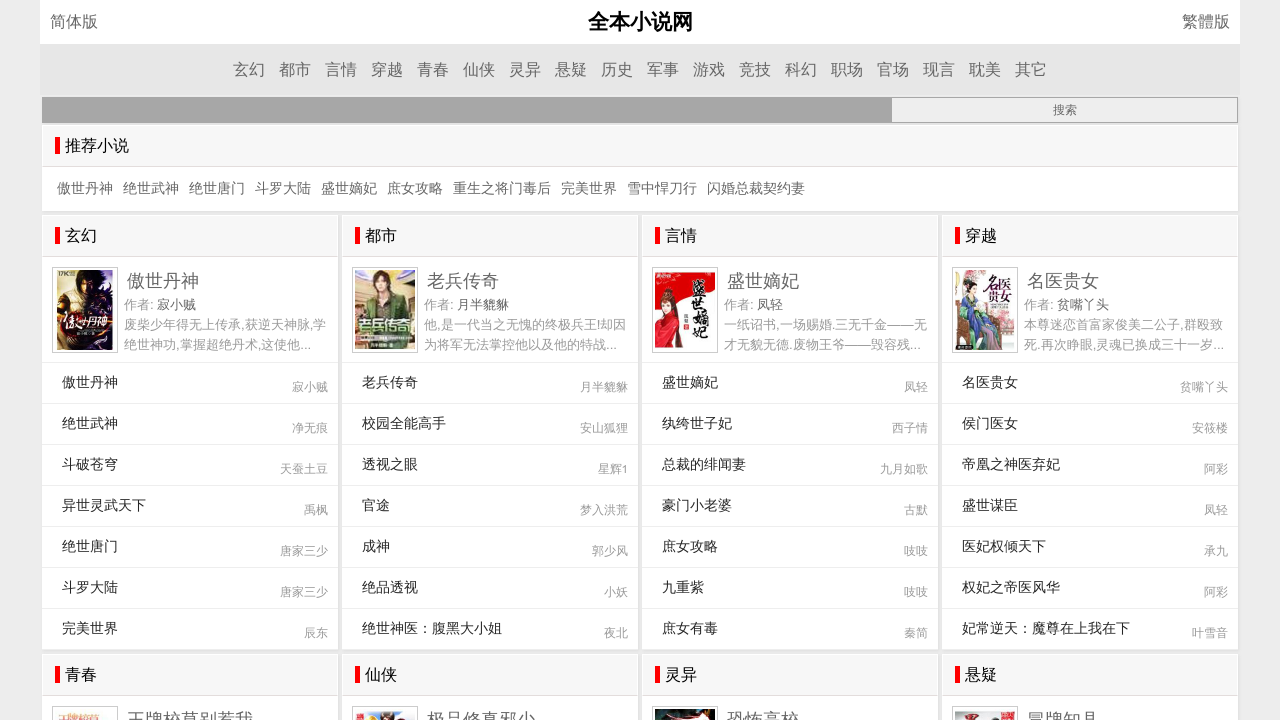Open the 灵异 nav category

[x=525, y=70]
